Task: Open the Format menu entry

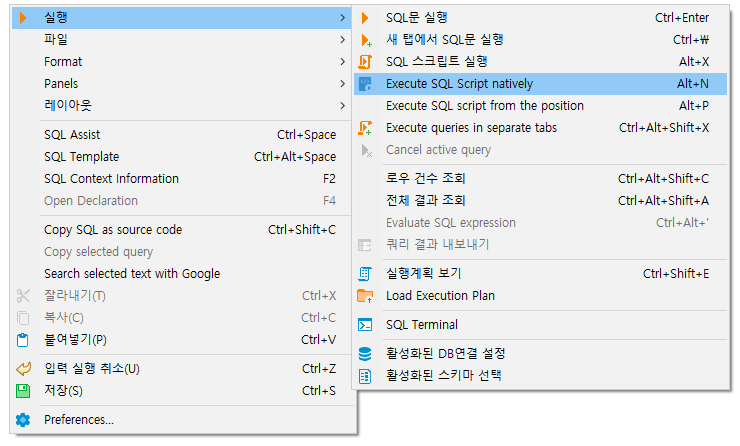Action: (181, 62)
